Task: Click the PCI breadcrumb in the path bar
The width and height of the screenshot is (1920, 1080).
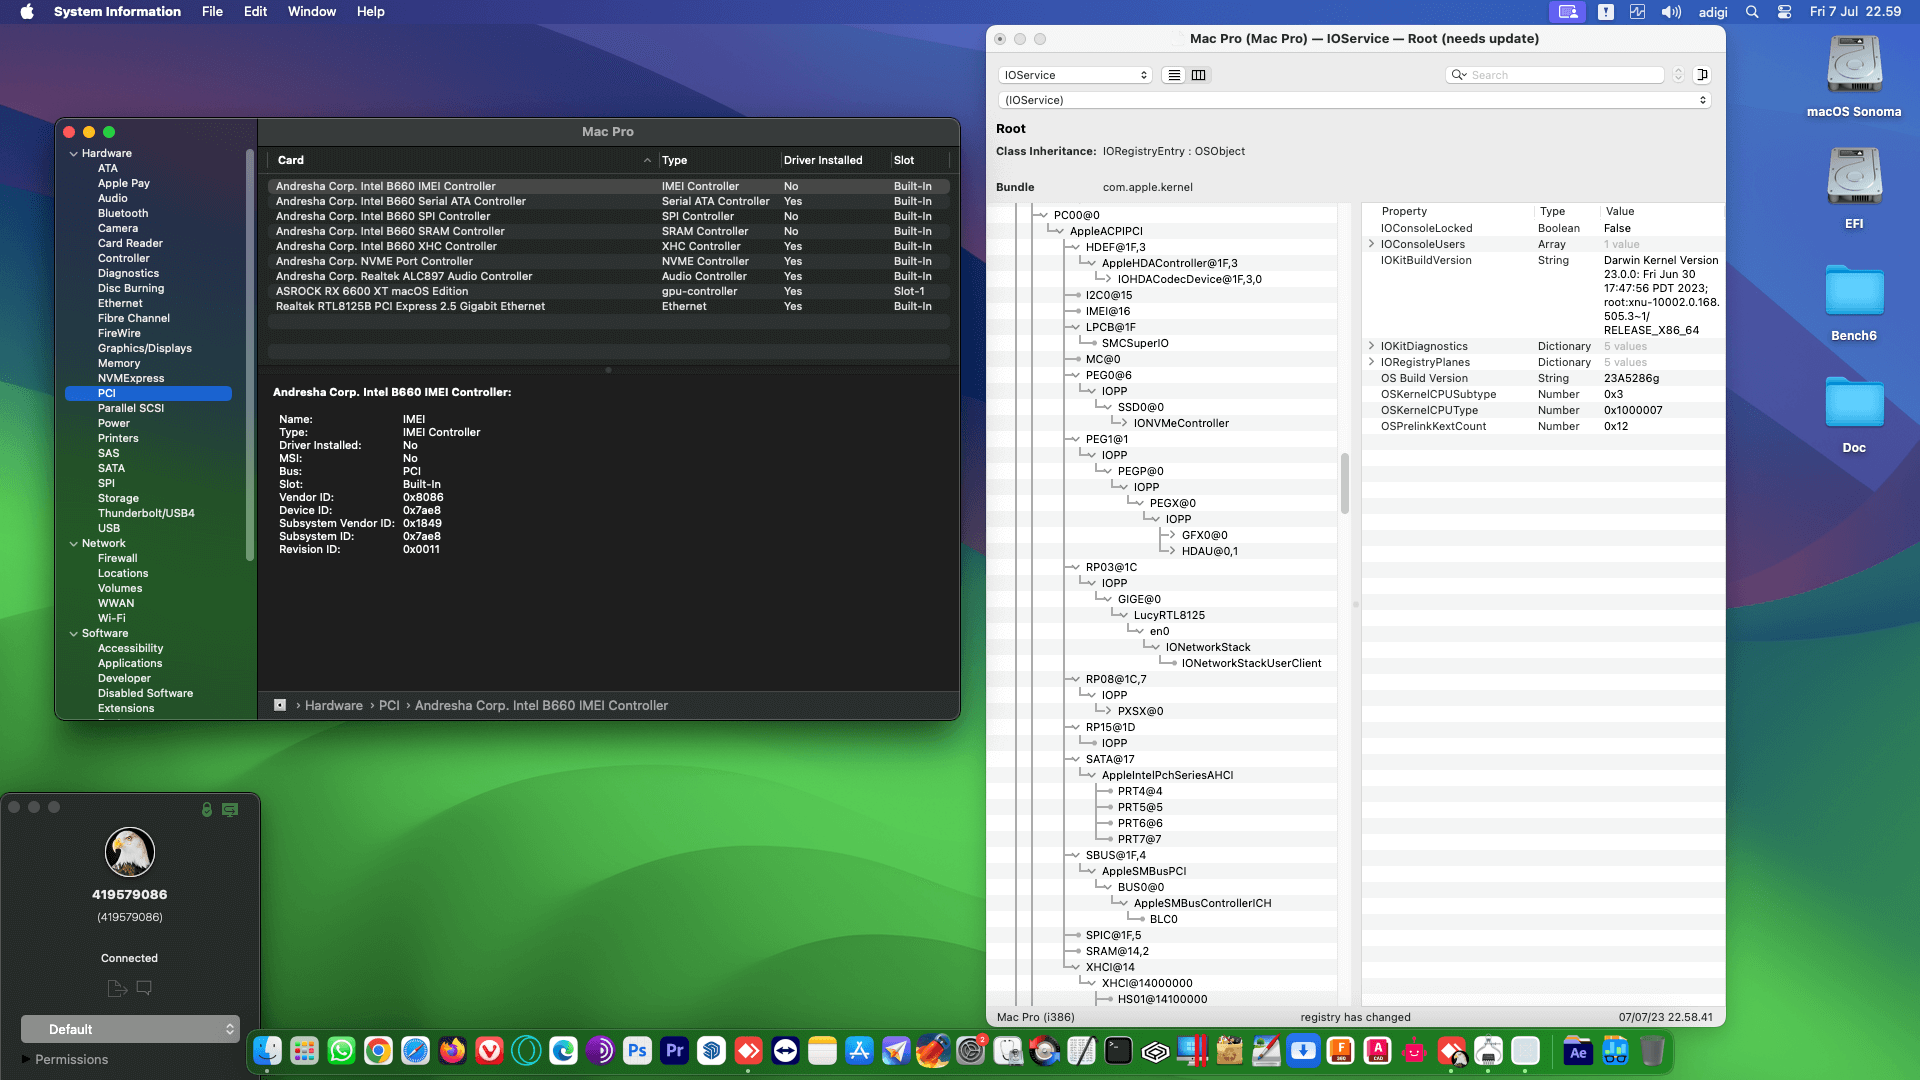Action: coord(389,706)
